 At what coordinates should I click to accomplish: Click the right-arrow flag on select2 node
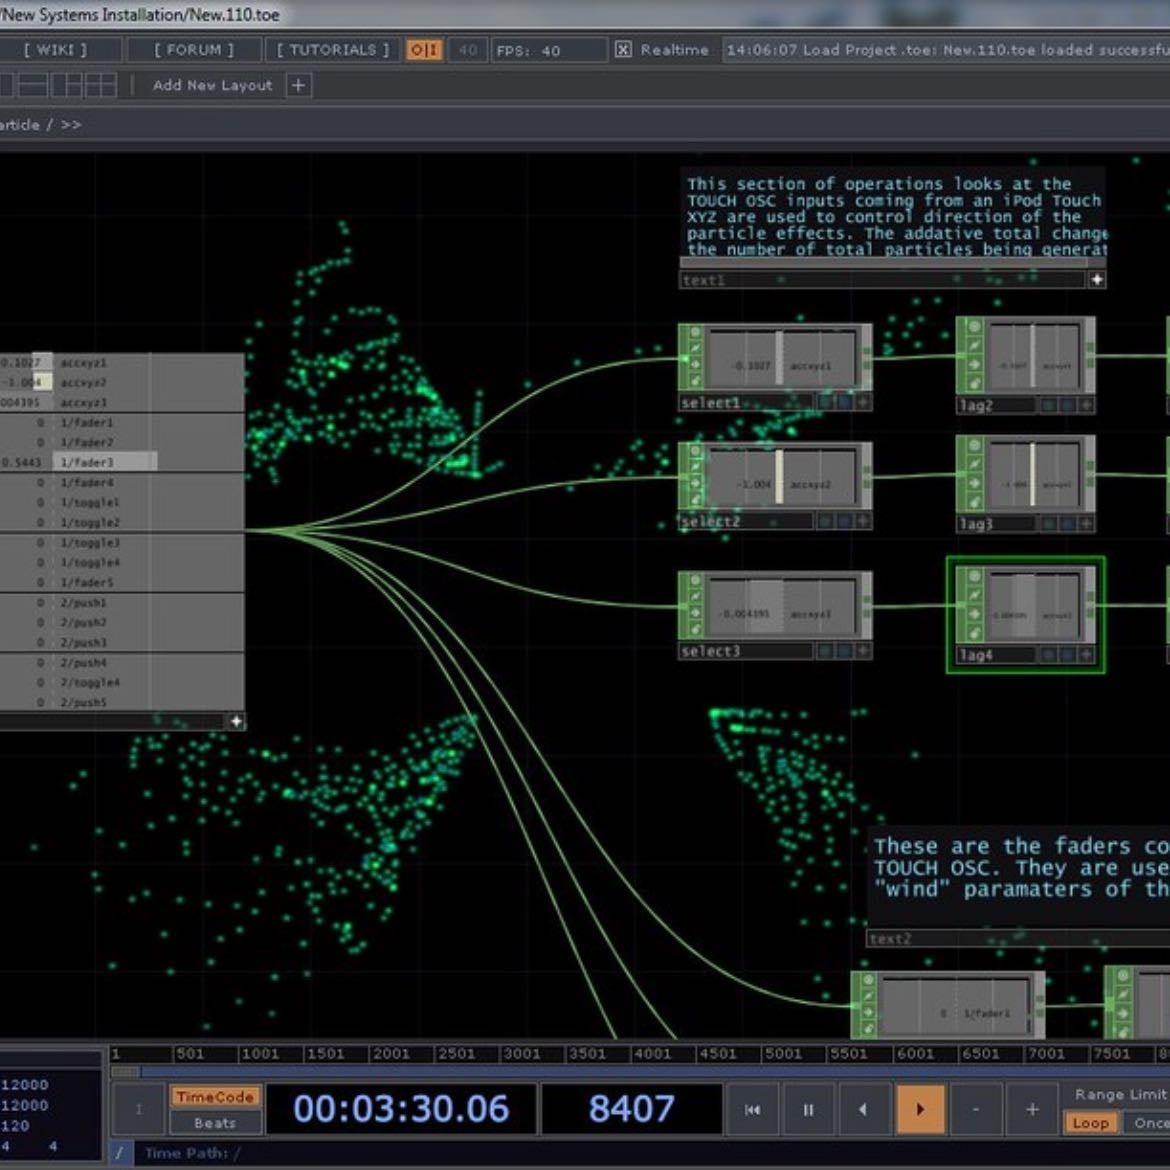695,483
